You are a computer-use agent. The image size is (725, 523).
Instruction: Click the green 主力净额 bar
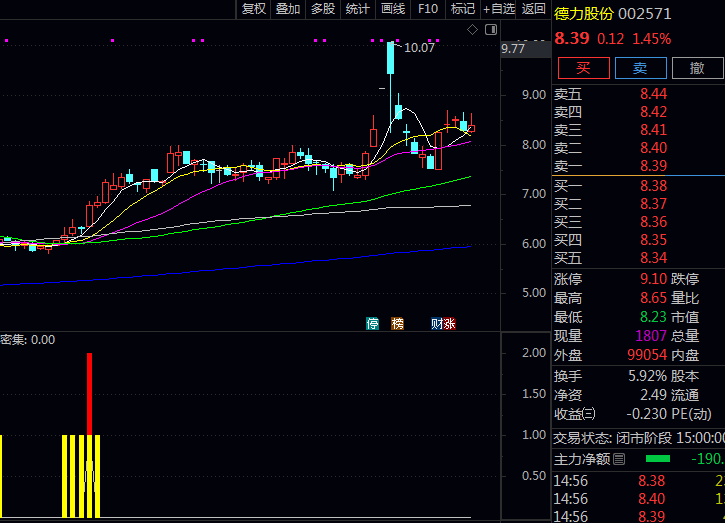(657, 459)
